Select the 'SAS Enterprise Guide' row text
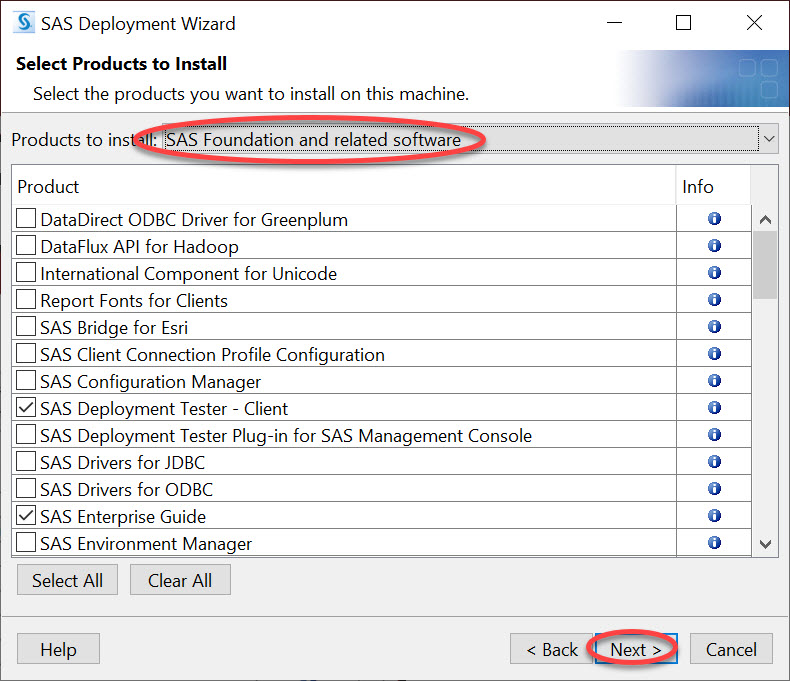The height and width of the screenshot is (681, 790). 123,517
